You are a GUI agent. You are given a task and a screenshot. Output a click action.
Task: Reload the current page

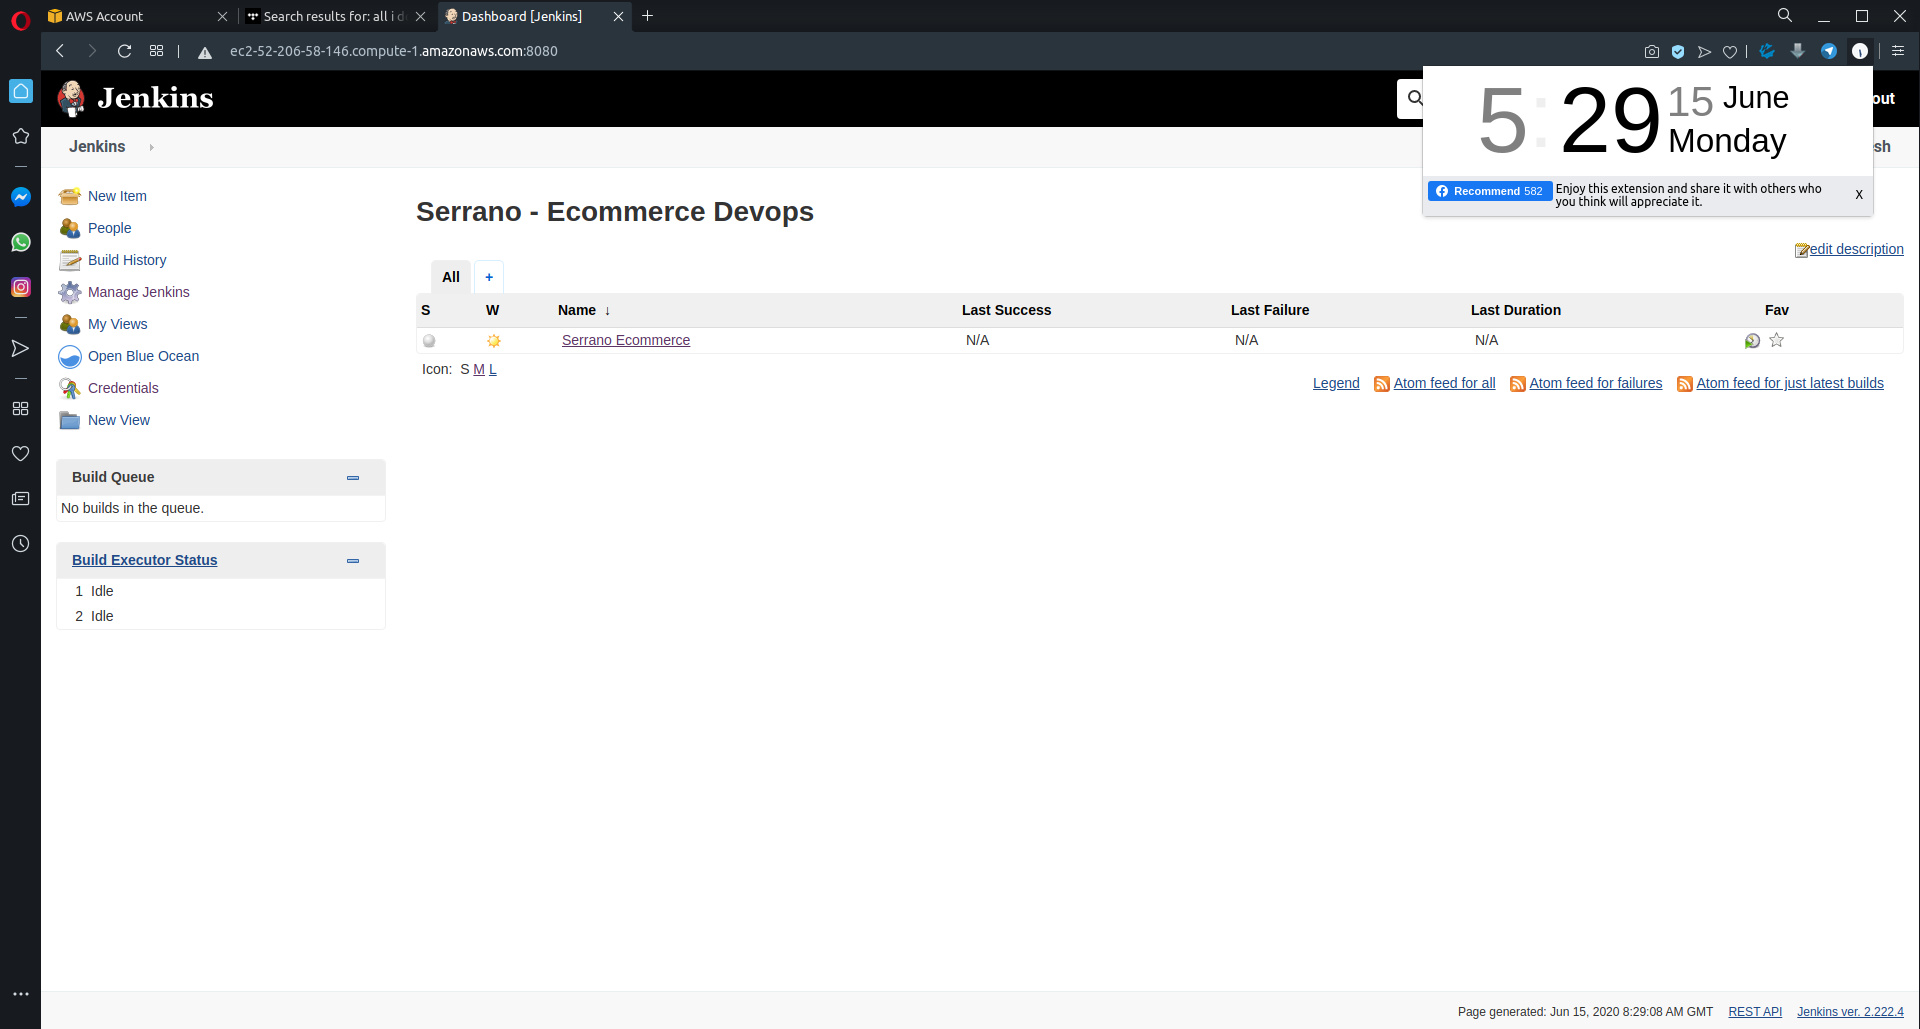click(124, 51)
